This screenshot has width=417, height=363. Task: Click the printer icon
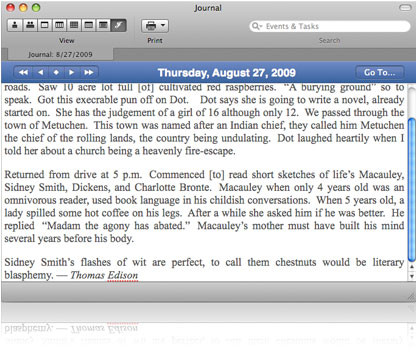pos(151,26)
